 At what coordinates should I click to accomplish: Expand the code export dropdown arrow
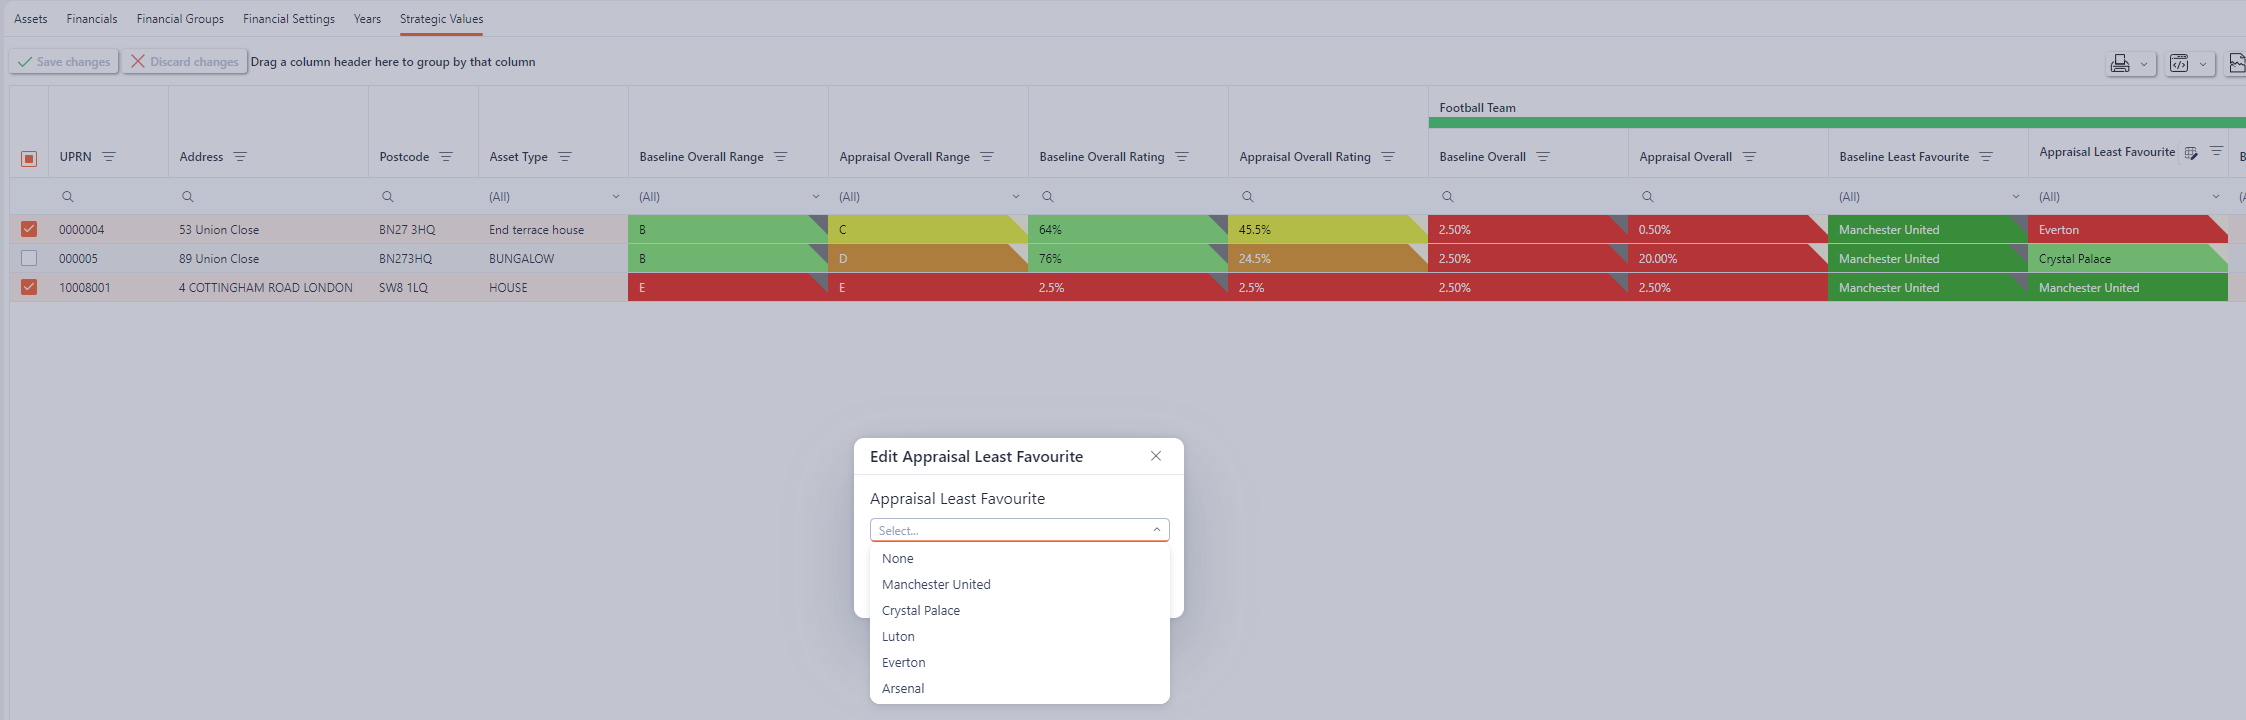pyautogui.click(x=2202, y=64)
